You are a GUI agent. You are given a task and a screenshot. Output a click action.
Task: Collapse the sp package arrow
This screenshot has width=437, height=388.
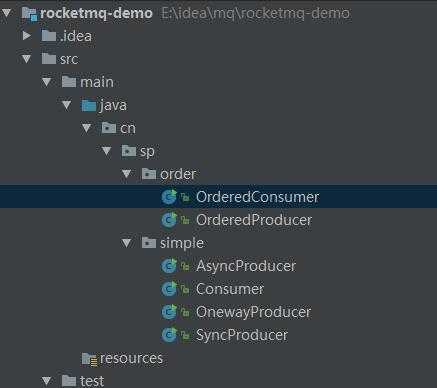[107, 151]
